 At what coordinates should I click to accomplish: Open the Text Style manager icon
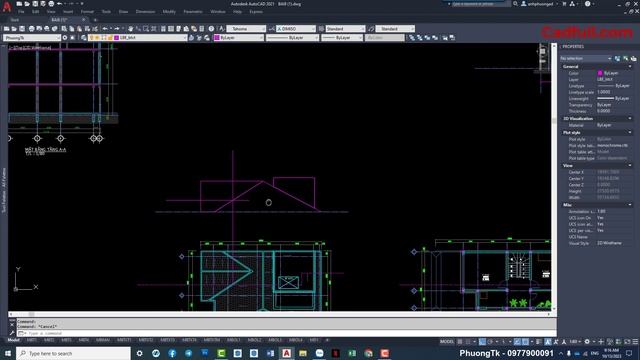pyautogui.click(x=222, y=29)
